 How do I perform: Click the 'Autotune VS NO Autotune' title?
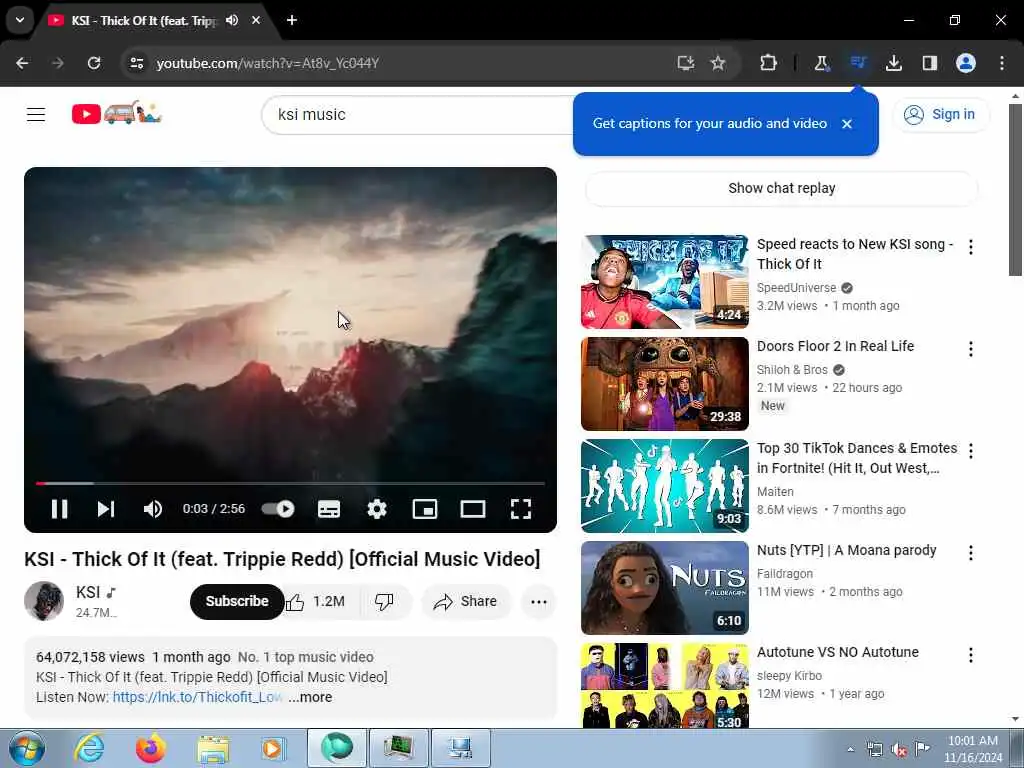tap(838, 652)
